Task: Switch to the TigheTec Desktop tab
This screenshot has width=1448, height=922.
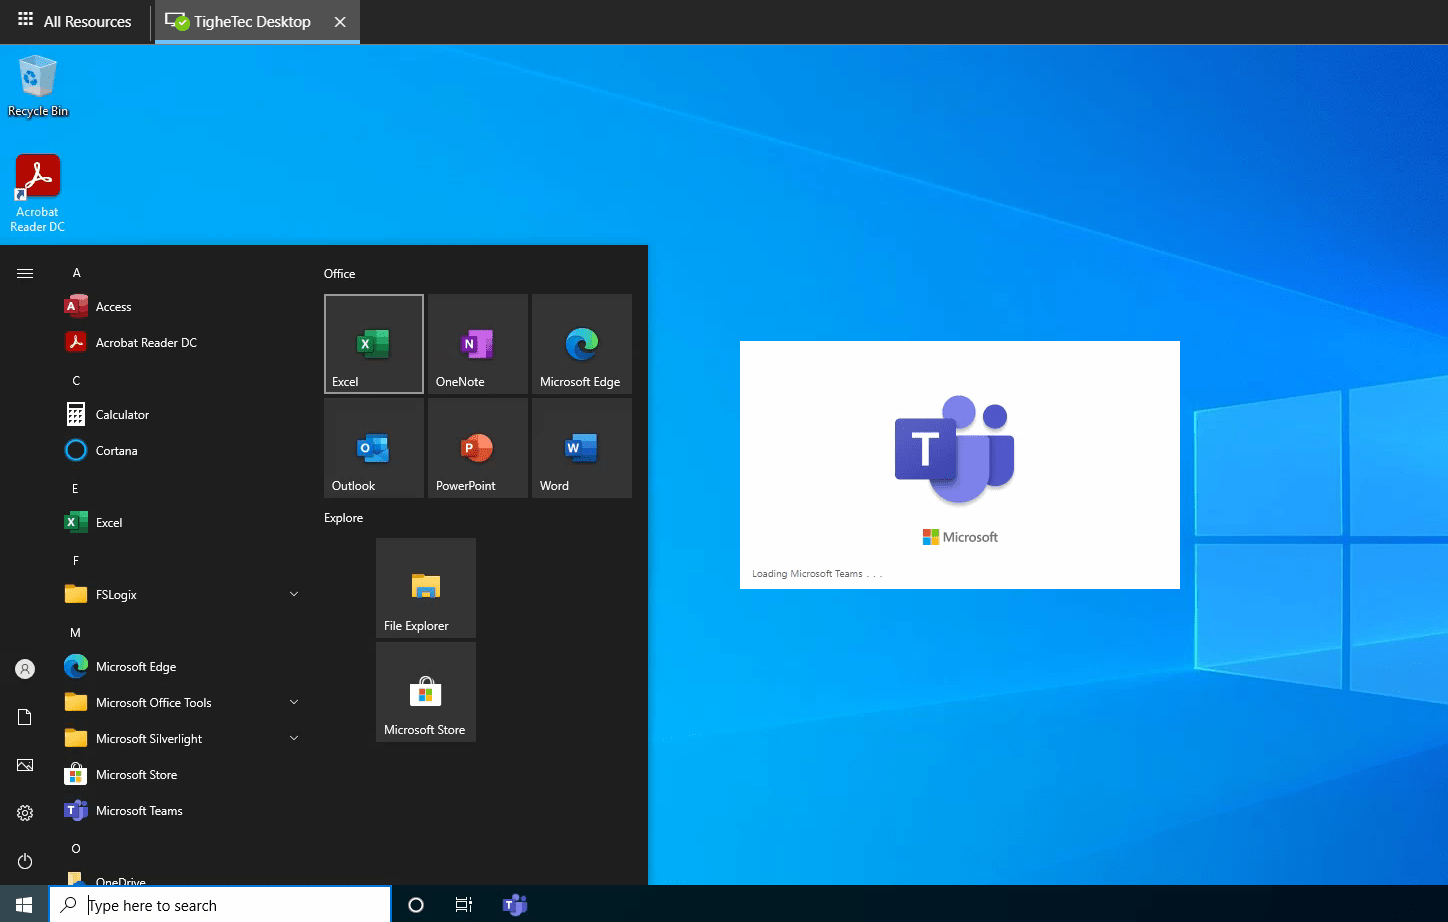Action: click(x=257, y=22)
